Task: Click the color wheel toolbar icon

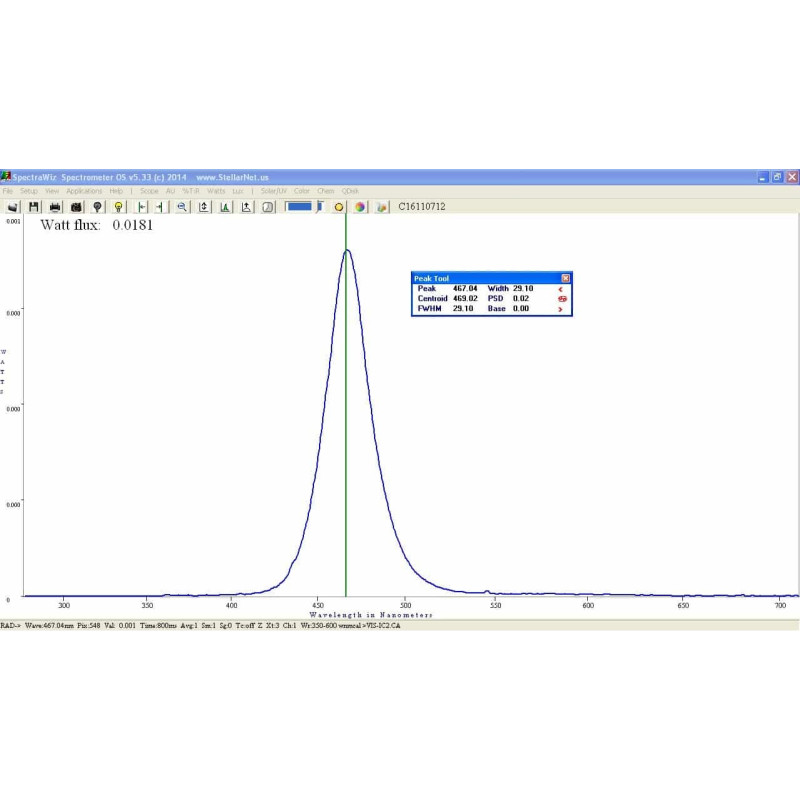Action: tap(360, 207)
